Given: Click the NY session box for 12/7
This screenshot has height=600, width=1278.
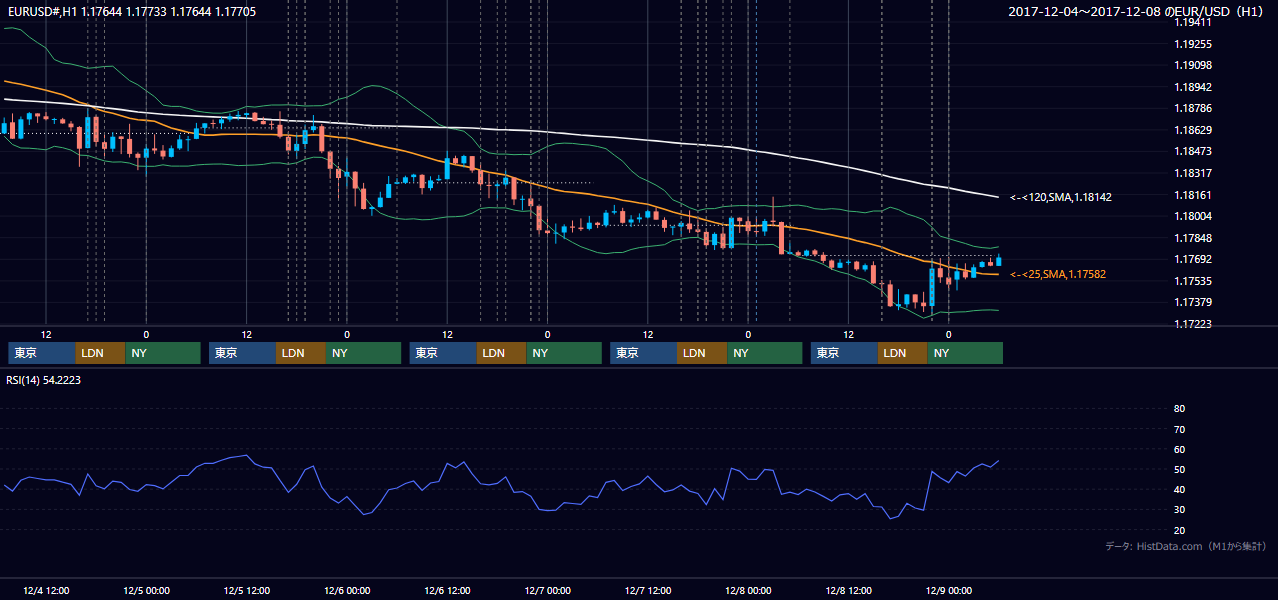Looking at the screenshot, I should pos(764,353).
